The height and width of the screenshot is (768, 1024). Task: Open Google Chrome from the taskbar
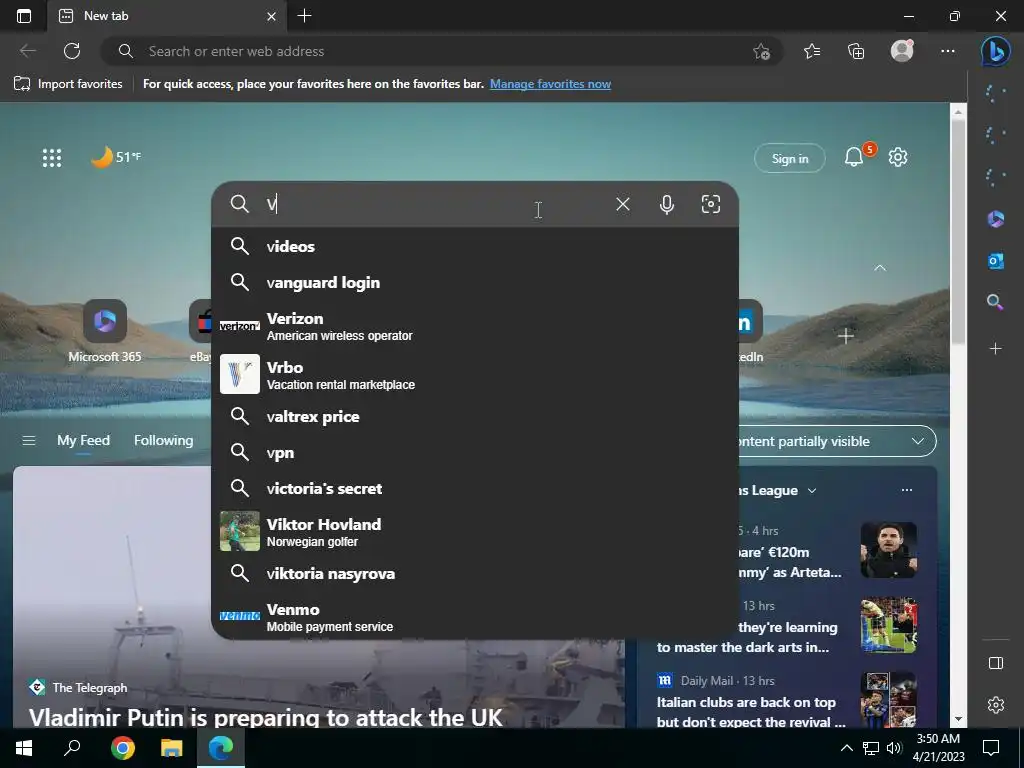coord(122,748)
